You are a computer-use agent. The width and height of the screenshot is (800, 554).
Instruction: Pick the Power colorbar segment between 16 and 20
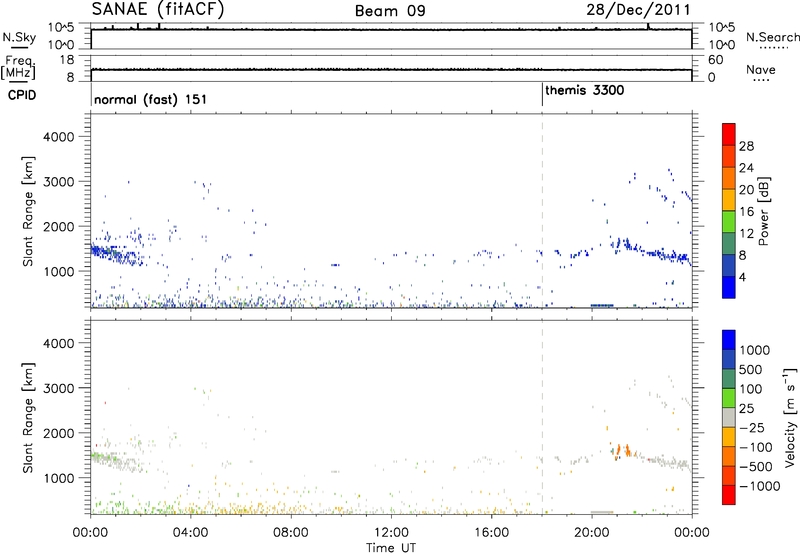(729, 200)
